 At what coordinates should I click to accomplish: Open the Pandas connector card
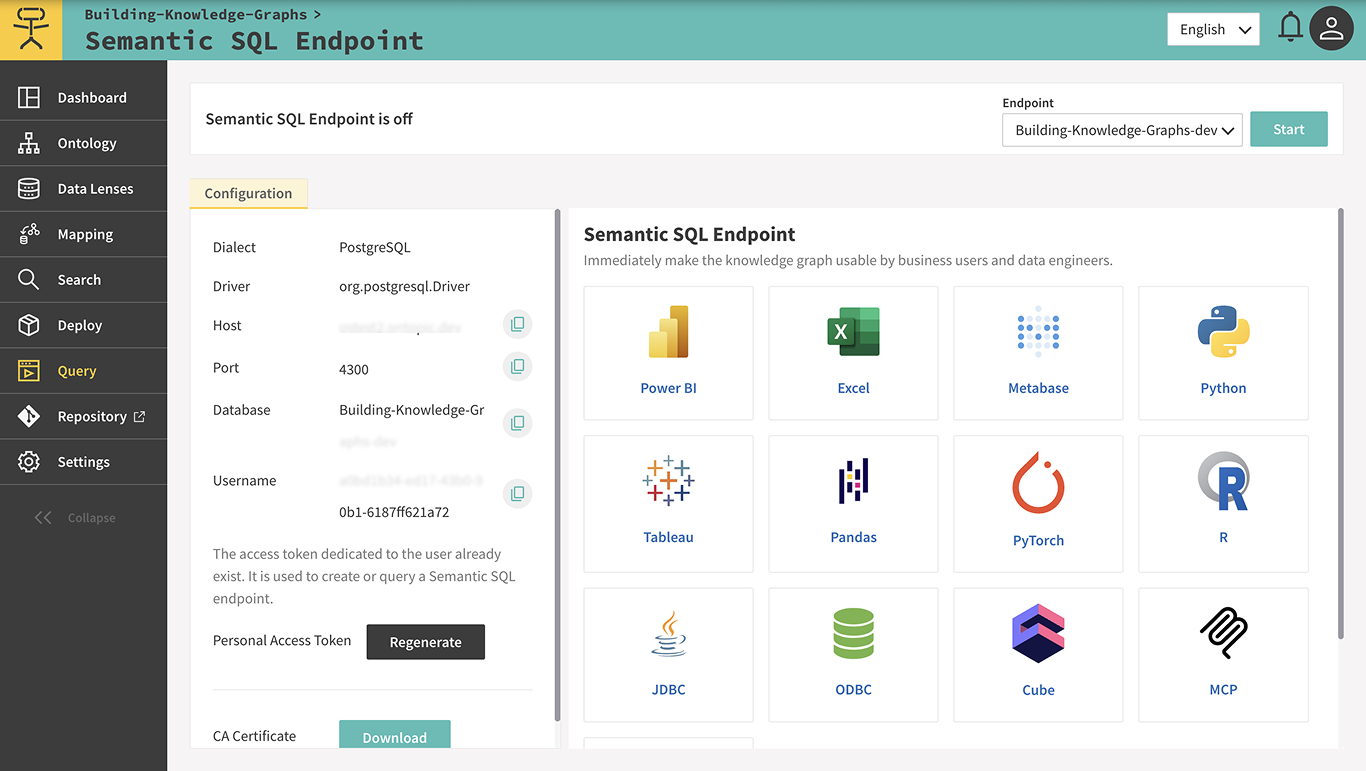tap(853, 504)
